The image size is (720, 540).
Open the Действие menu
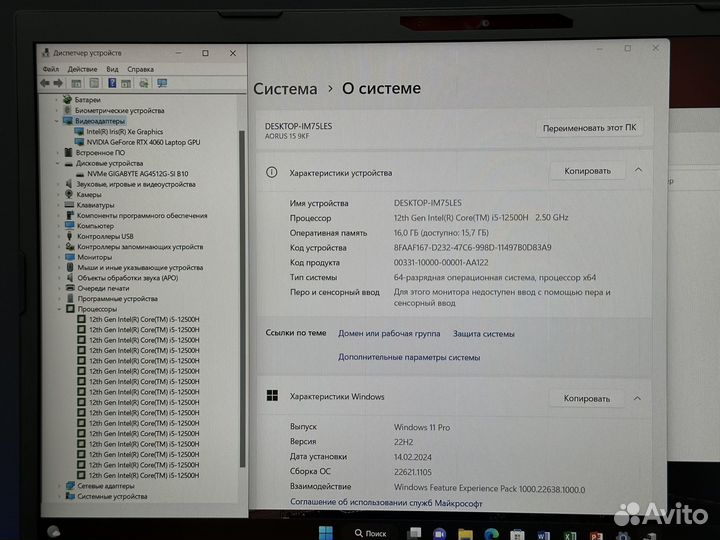82,69
